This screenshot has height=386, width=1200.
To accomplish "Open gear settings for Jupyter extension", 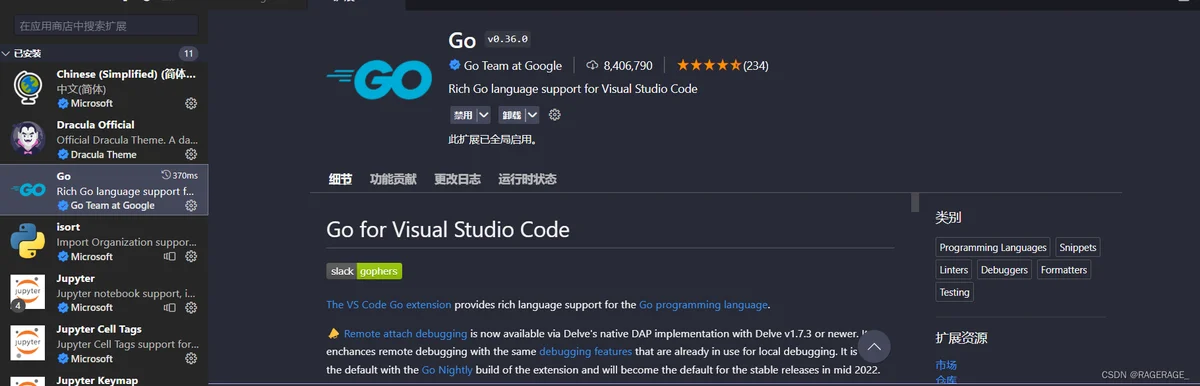I will (191, 307).
